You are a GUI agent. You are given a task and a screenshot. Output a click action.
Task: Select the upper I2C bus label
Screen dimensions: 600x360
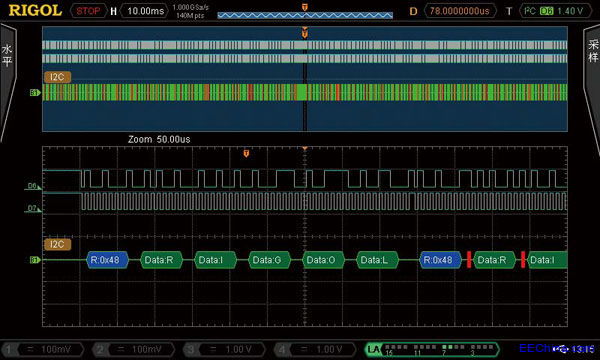tap(57, 77)
